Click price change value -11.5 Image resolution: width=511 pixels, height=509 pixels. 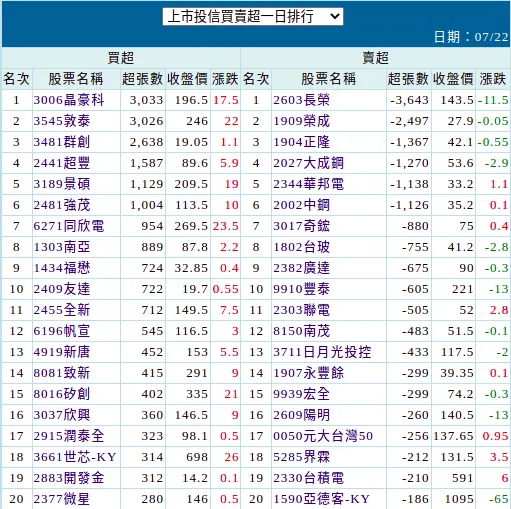(x=493, y=100)
